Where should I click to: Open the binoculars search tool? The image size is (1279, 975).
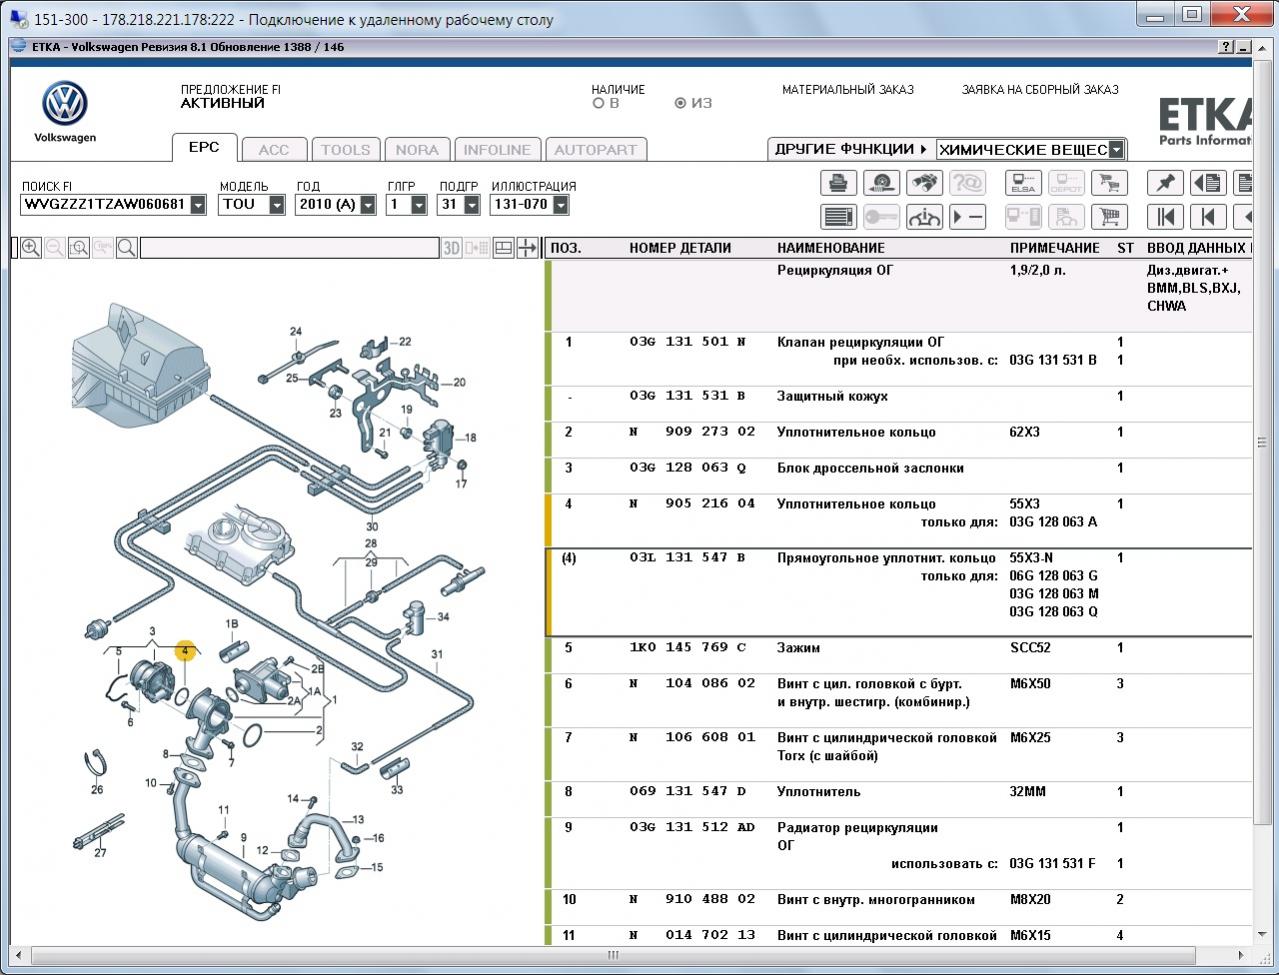click(x=924, y=183)
